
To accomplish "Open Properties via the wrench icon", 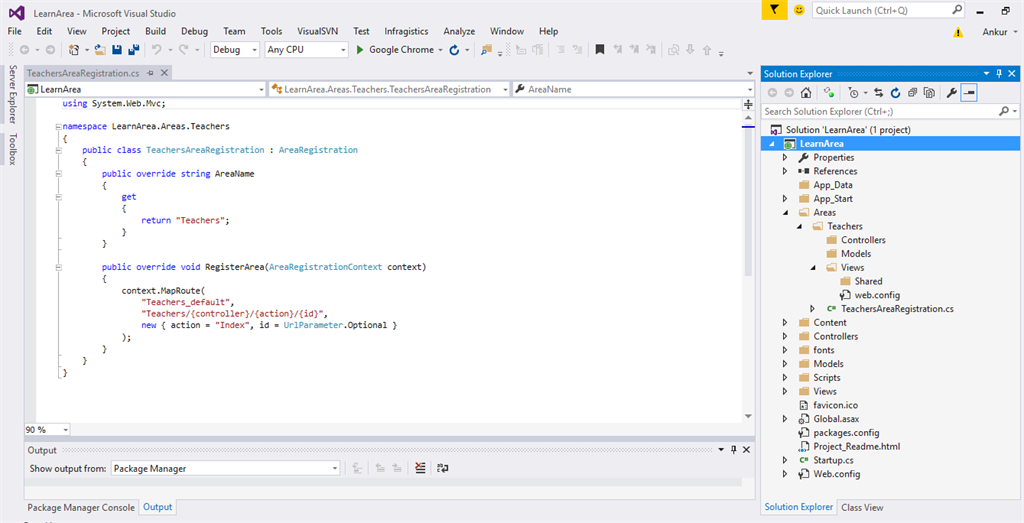I will (951, 93).
